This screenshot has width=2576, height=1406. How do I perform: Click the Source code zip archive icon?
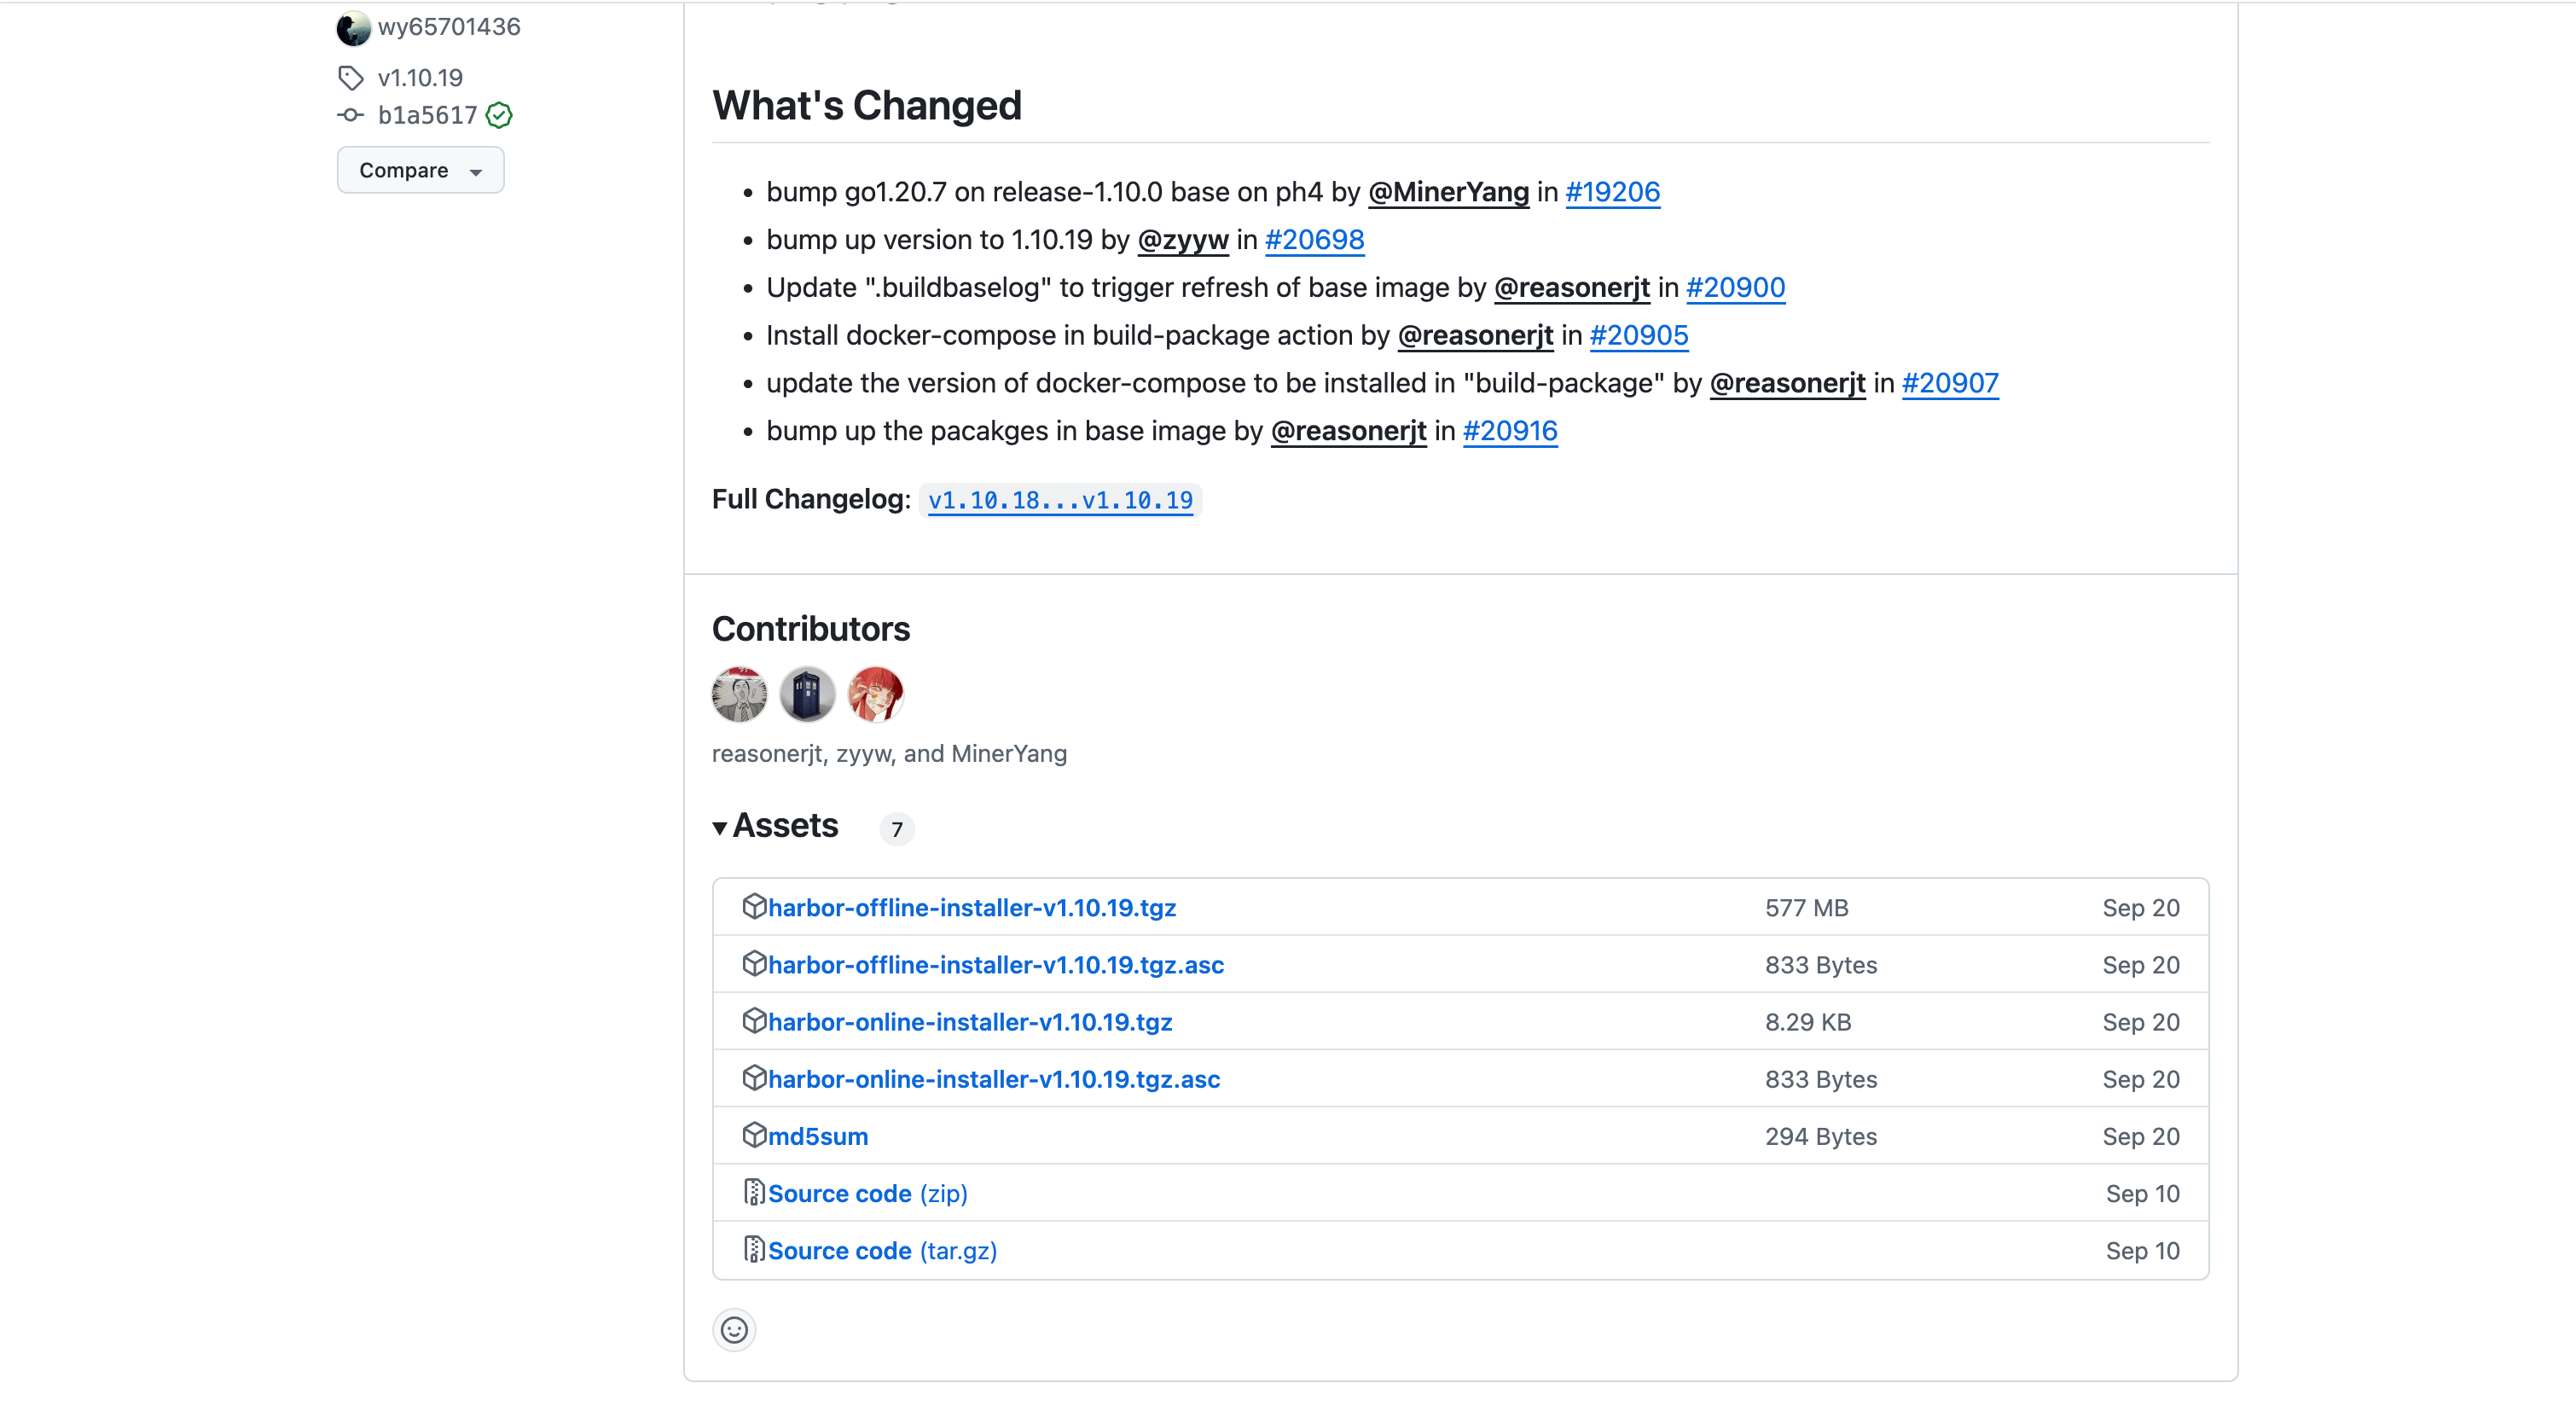(753, 1191)
